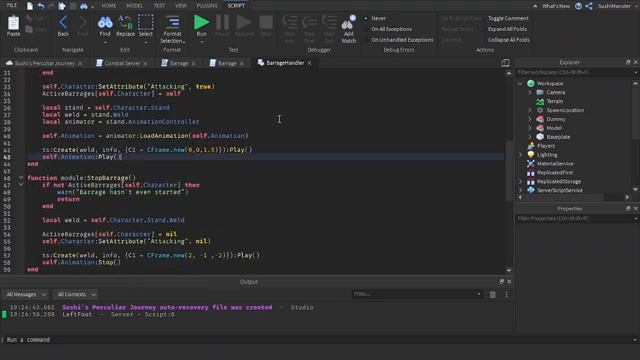Click Toggle Comment action
The height and width of the screenshot is (360, 640).
tap(508, 18)
